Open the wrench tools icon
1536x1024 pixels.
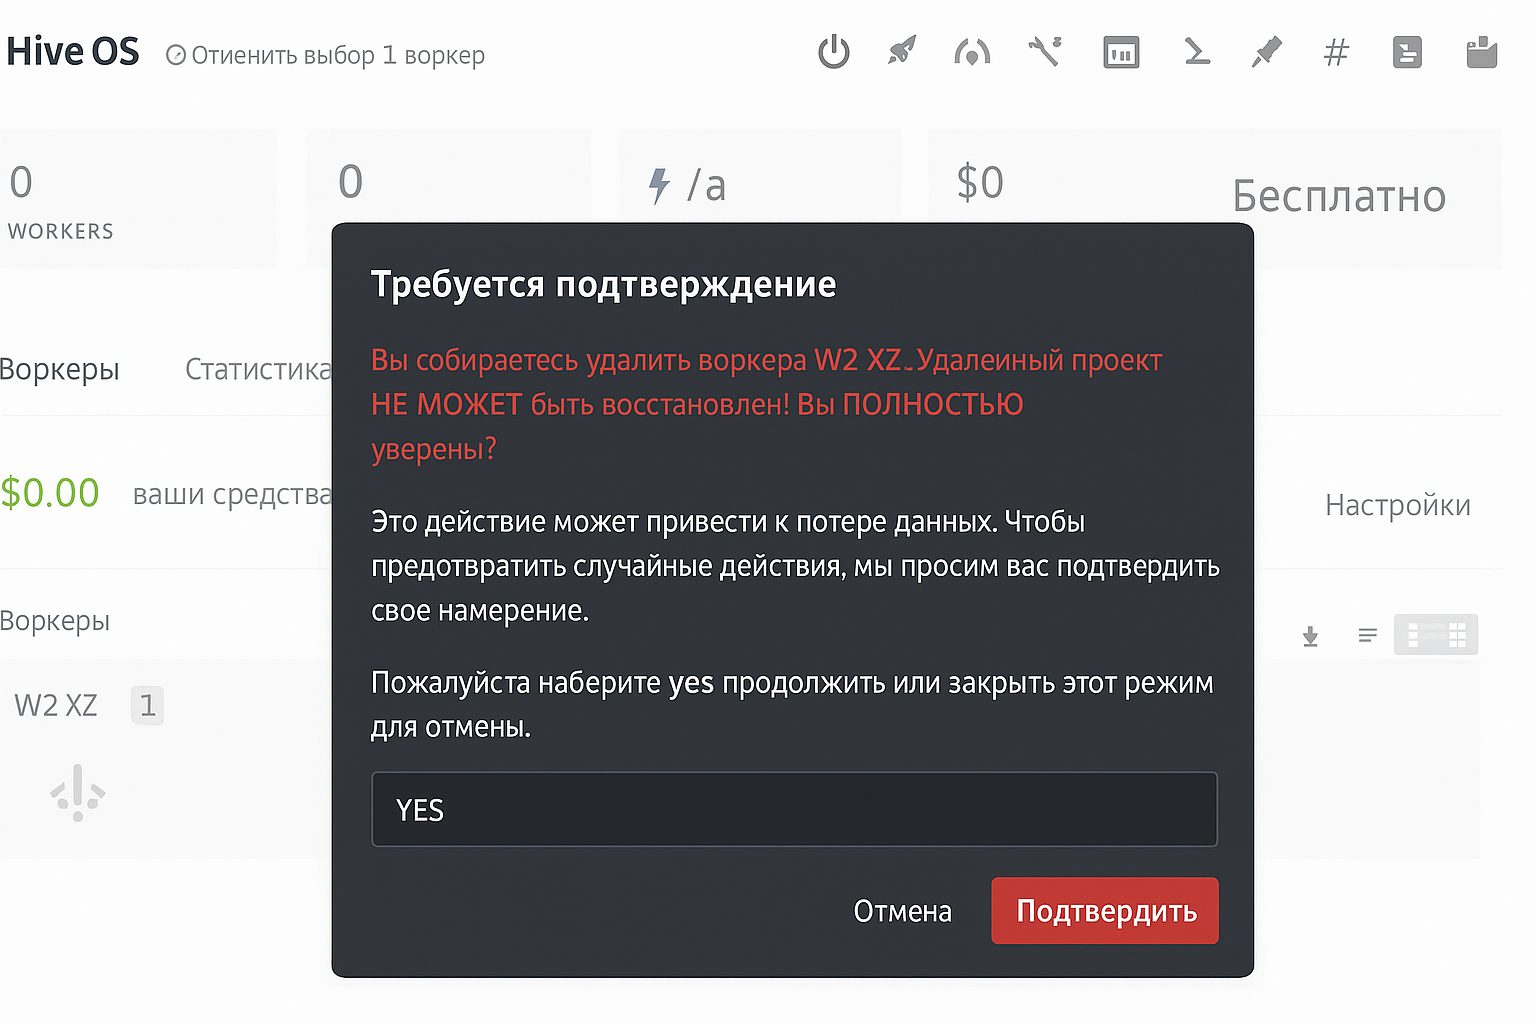point(1044,52)
